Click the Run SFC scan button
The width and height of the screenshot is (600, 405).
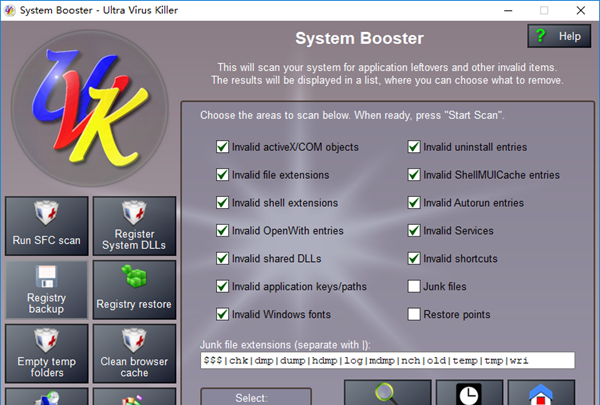pyautogui.click(x=47, y=226)
